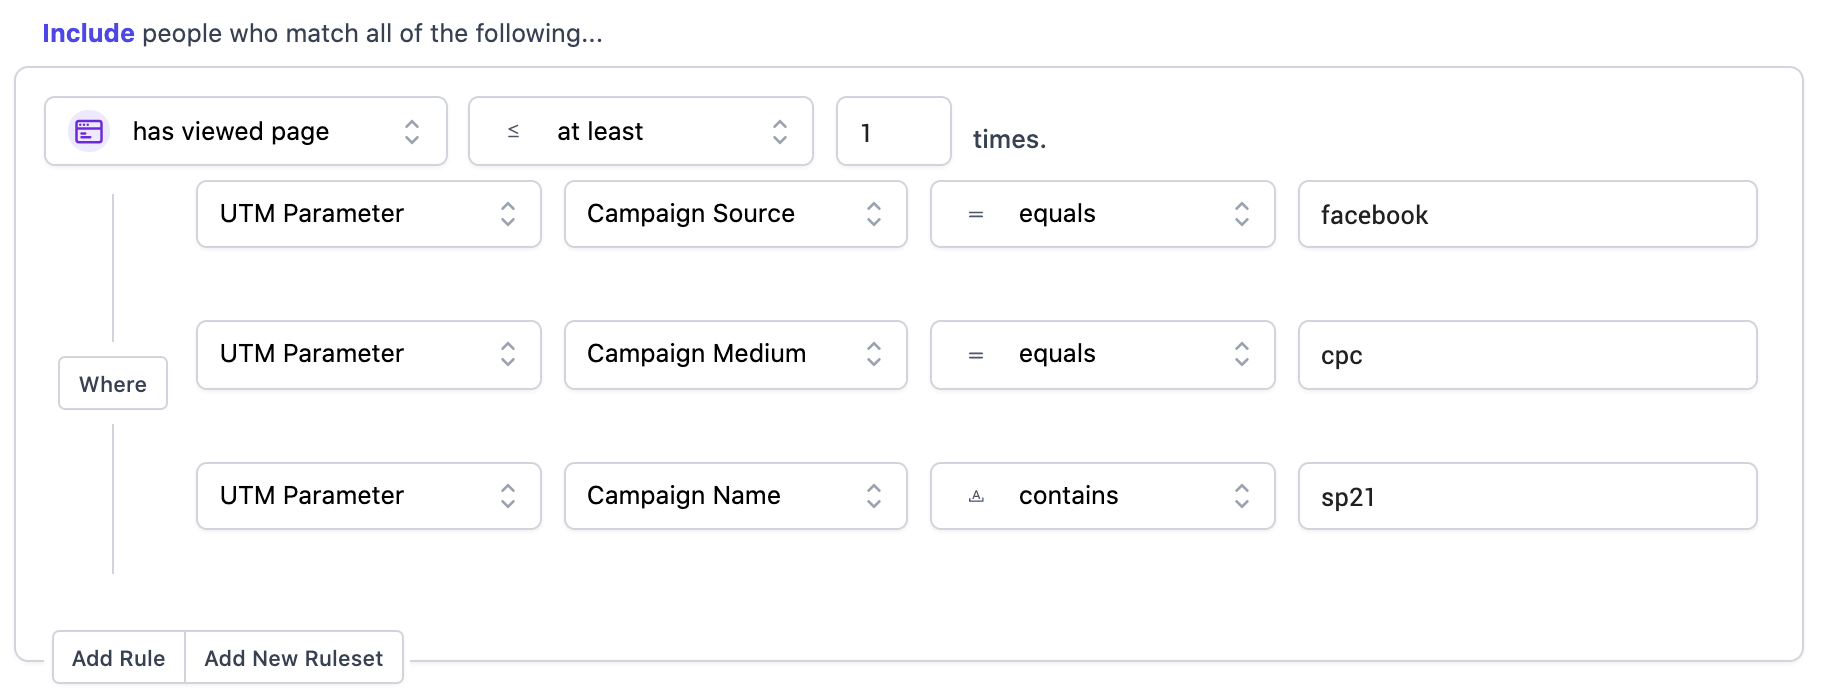Expand the 'at least' frequency dropdown
Viewport: 1830px width, 698px height.
point(640,131)
